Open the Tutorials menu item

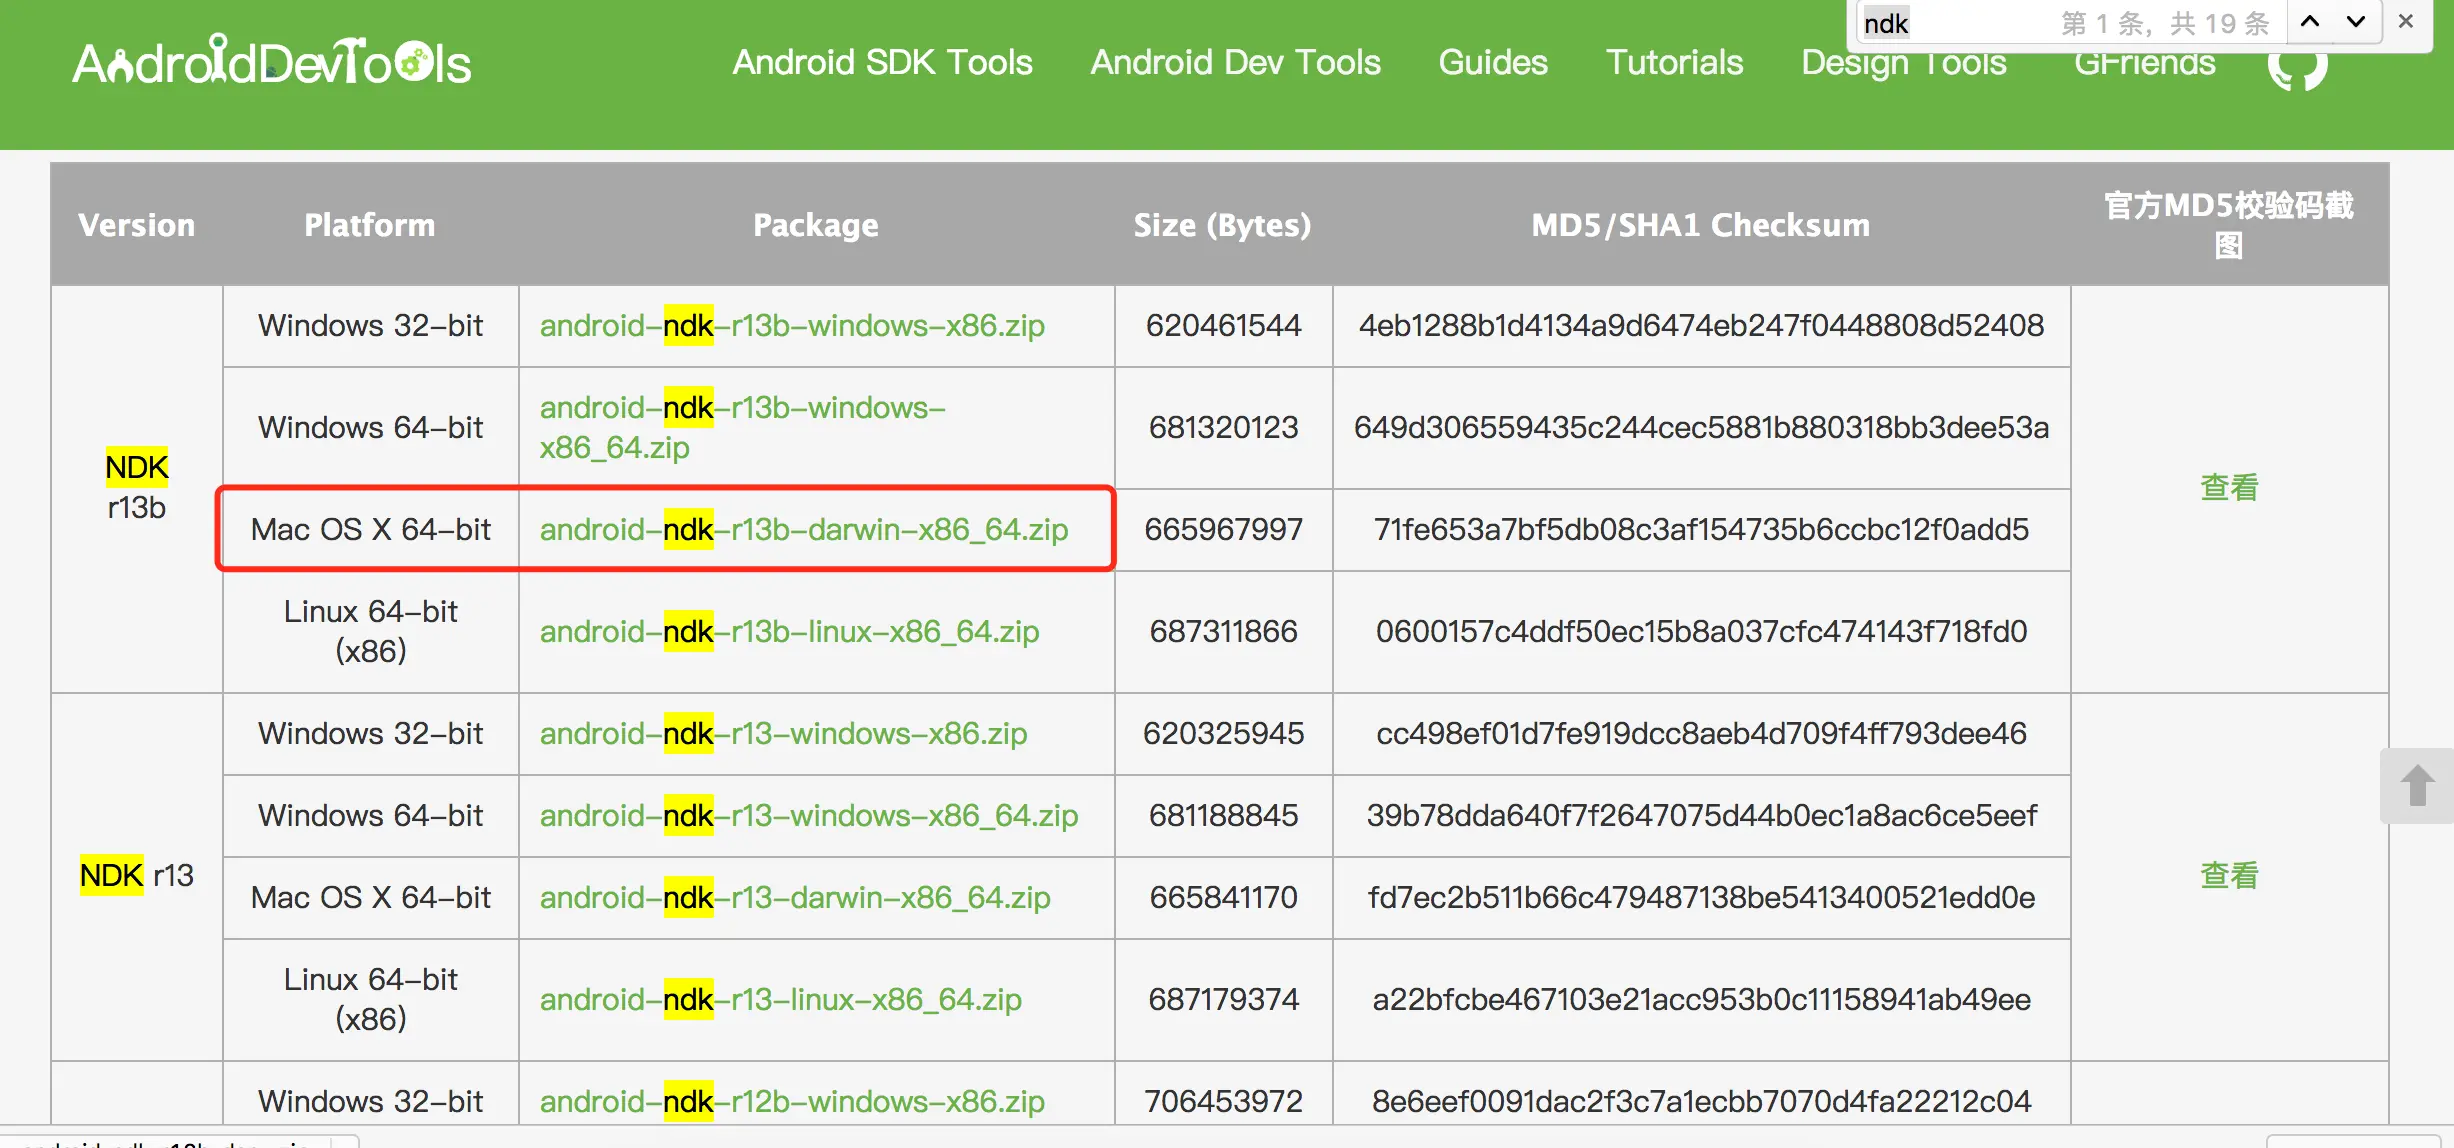(1674, 62)
